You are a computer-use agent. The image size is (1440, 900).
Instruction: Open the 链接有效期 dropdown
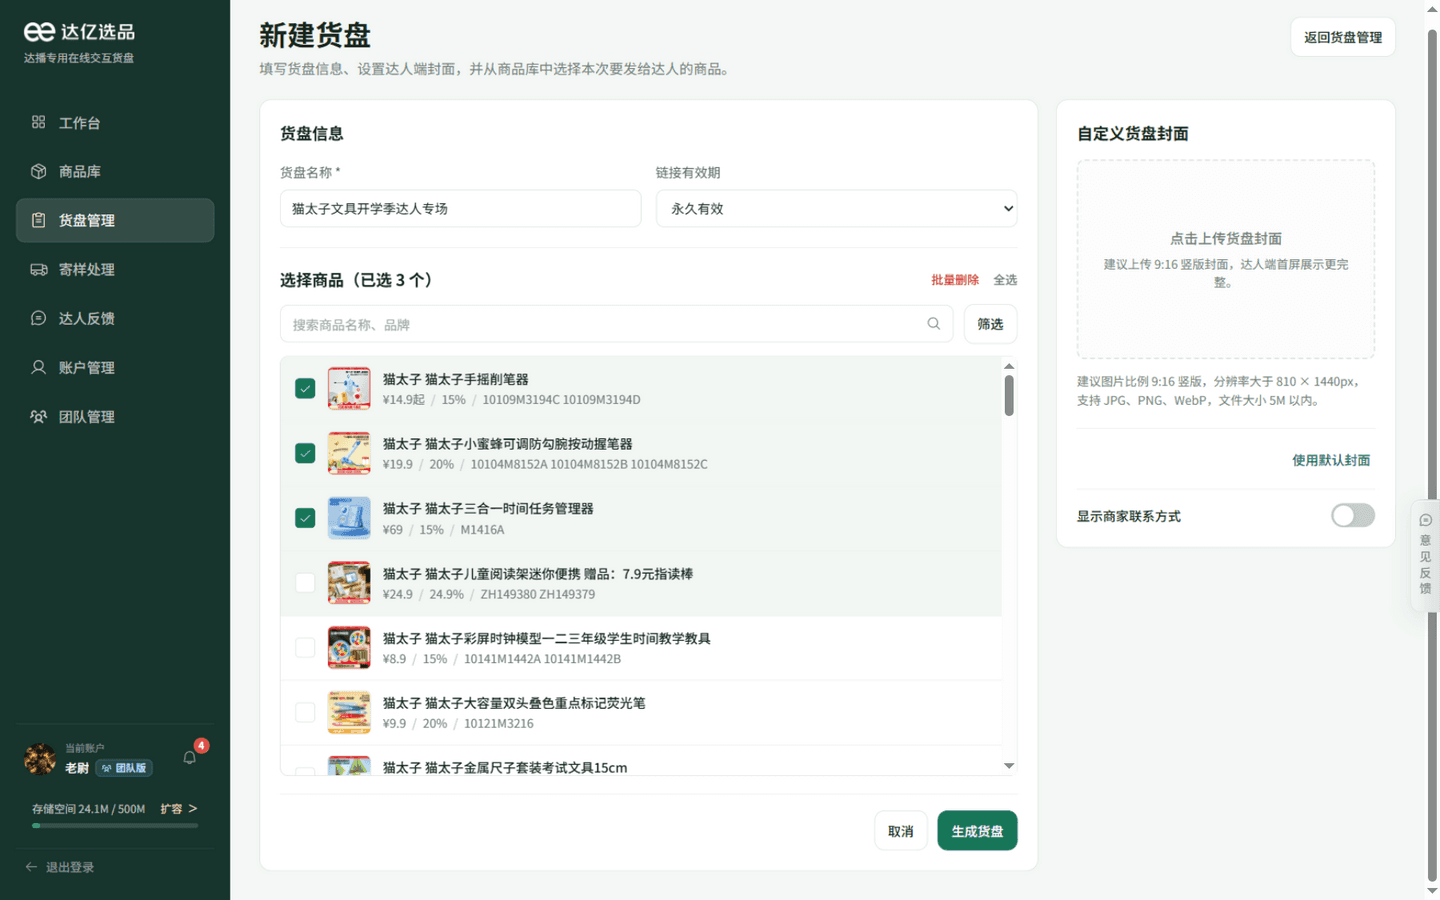tap(837, 209)
